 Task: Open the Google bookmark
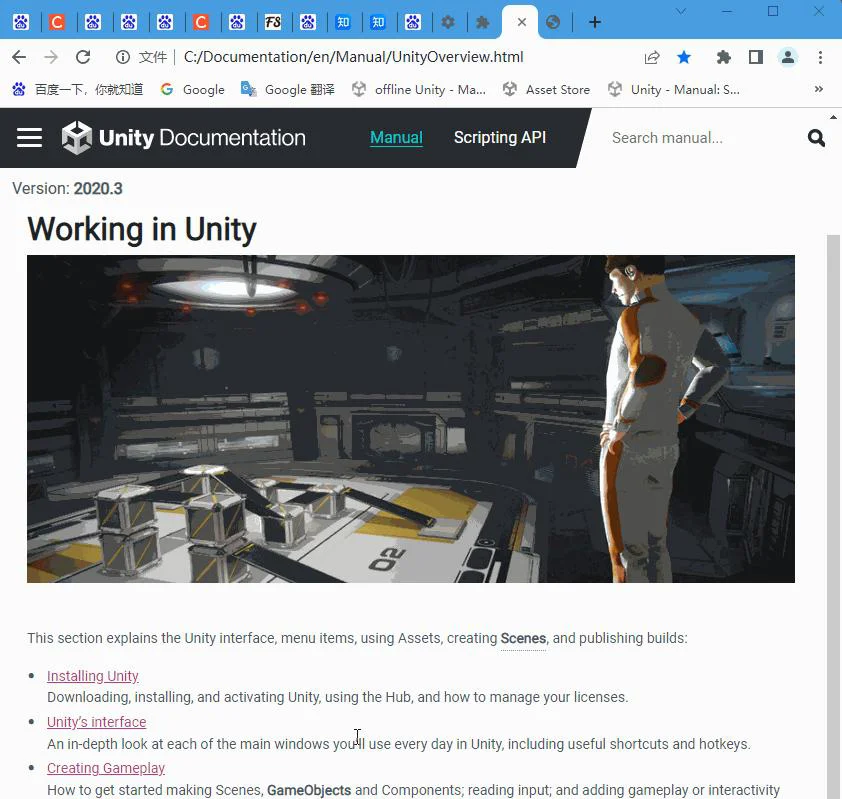[x=192, y=89]
